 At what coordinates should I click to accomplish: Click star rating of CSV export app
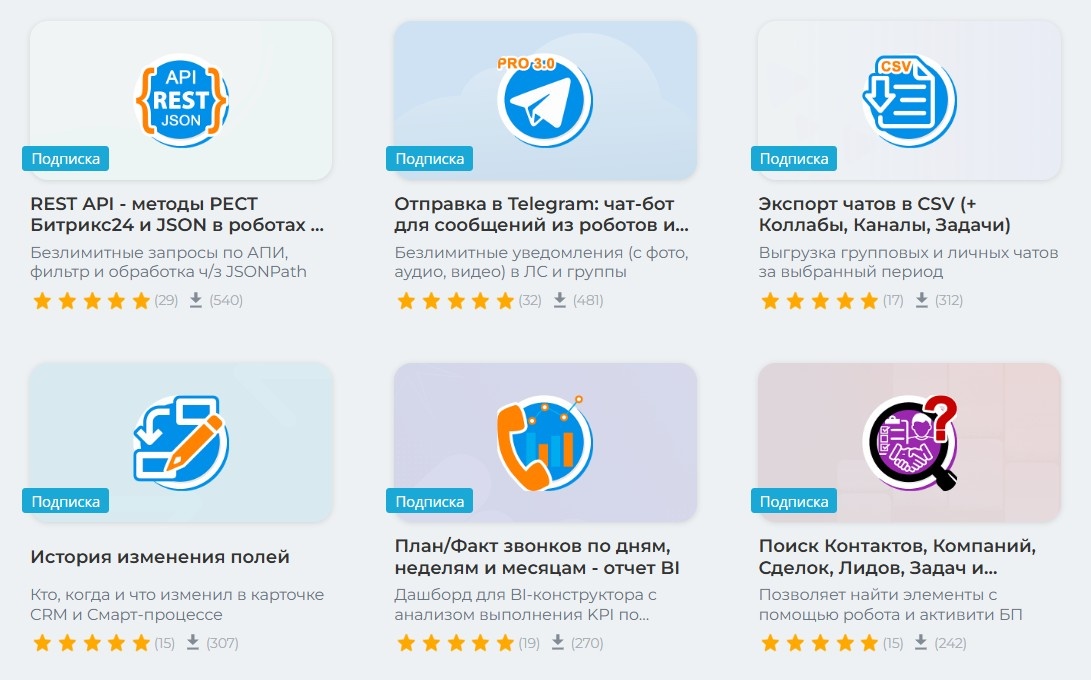(819, 301)
